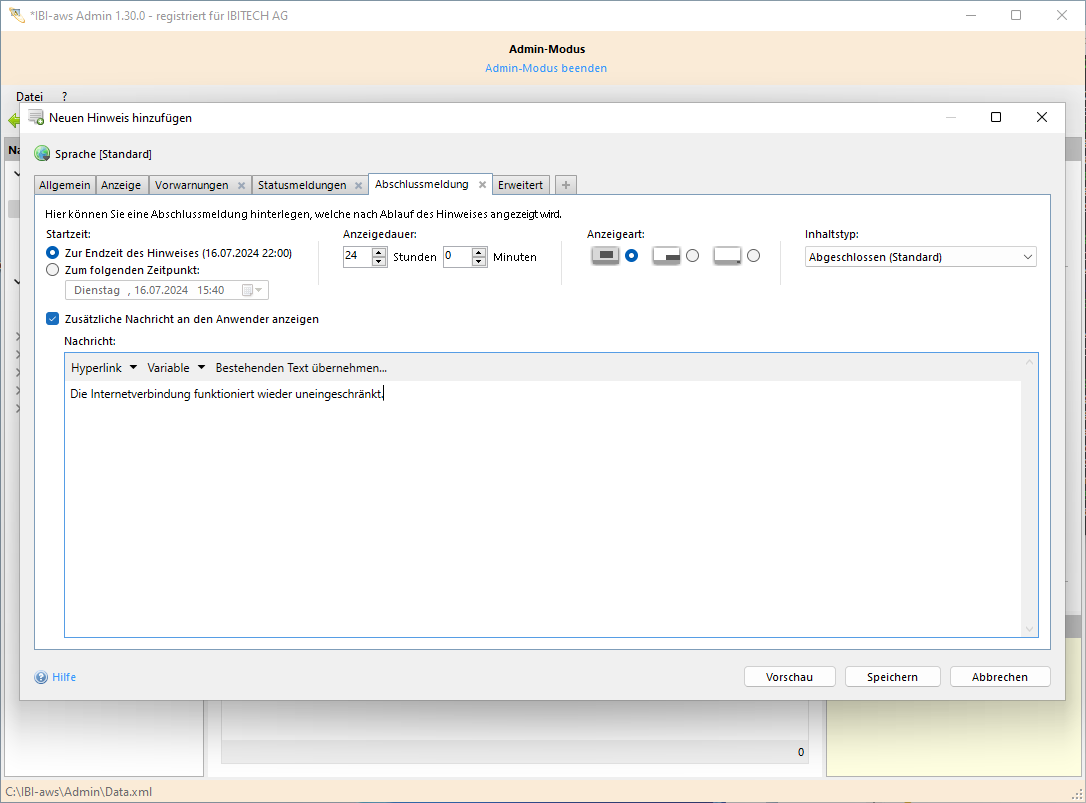
Task: Select the second Anzeigeart radio button
Action: point(692,256)
